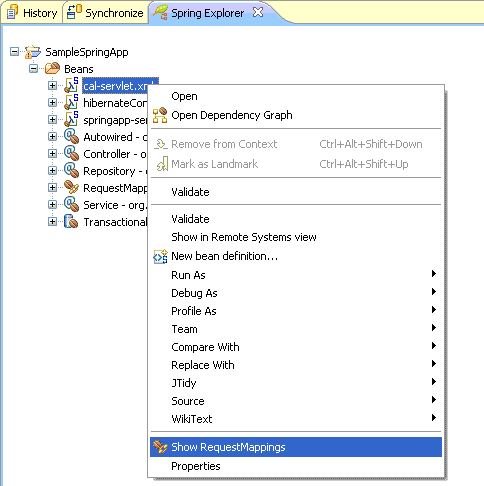The height and width of the screenshot is (486, 484).
Task: Select the Autowired tree item
Action: coord(115,137)
